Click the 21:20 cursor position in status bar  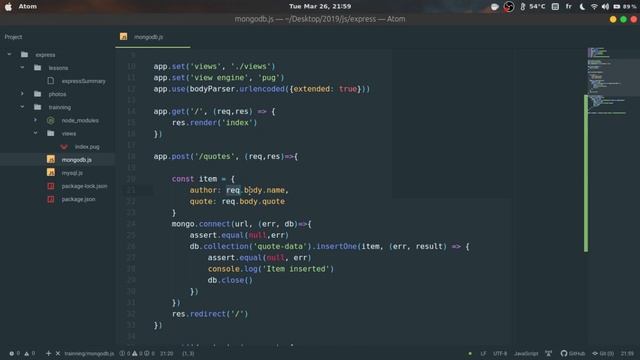point(167,353)
